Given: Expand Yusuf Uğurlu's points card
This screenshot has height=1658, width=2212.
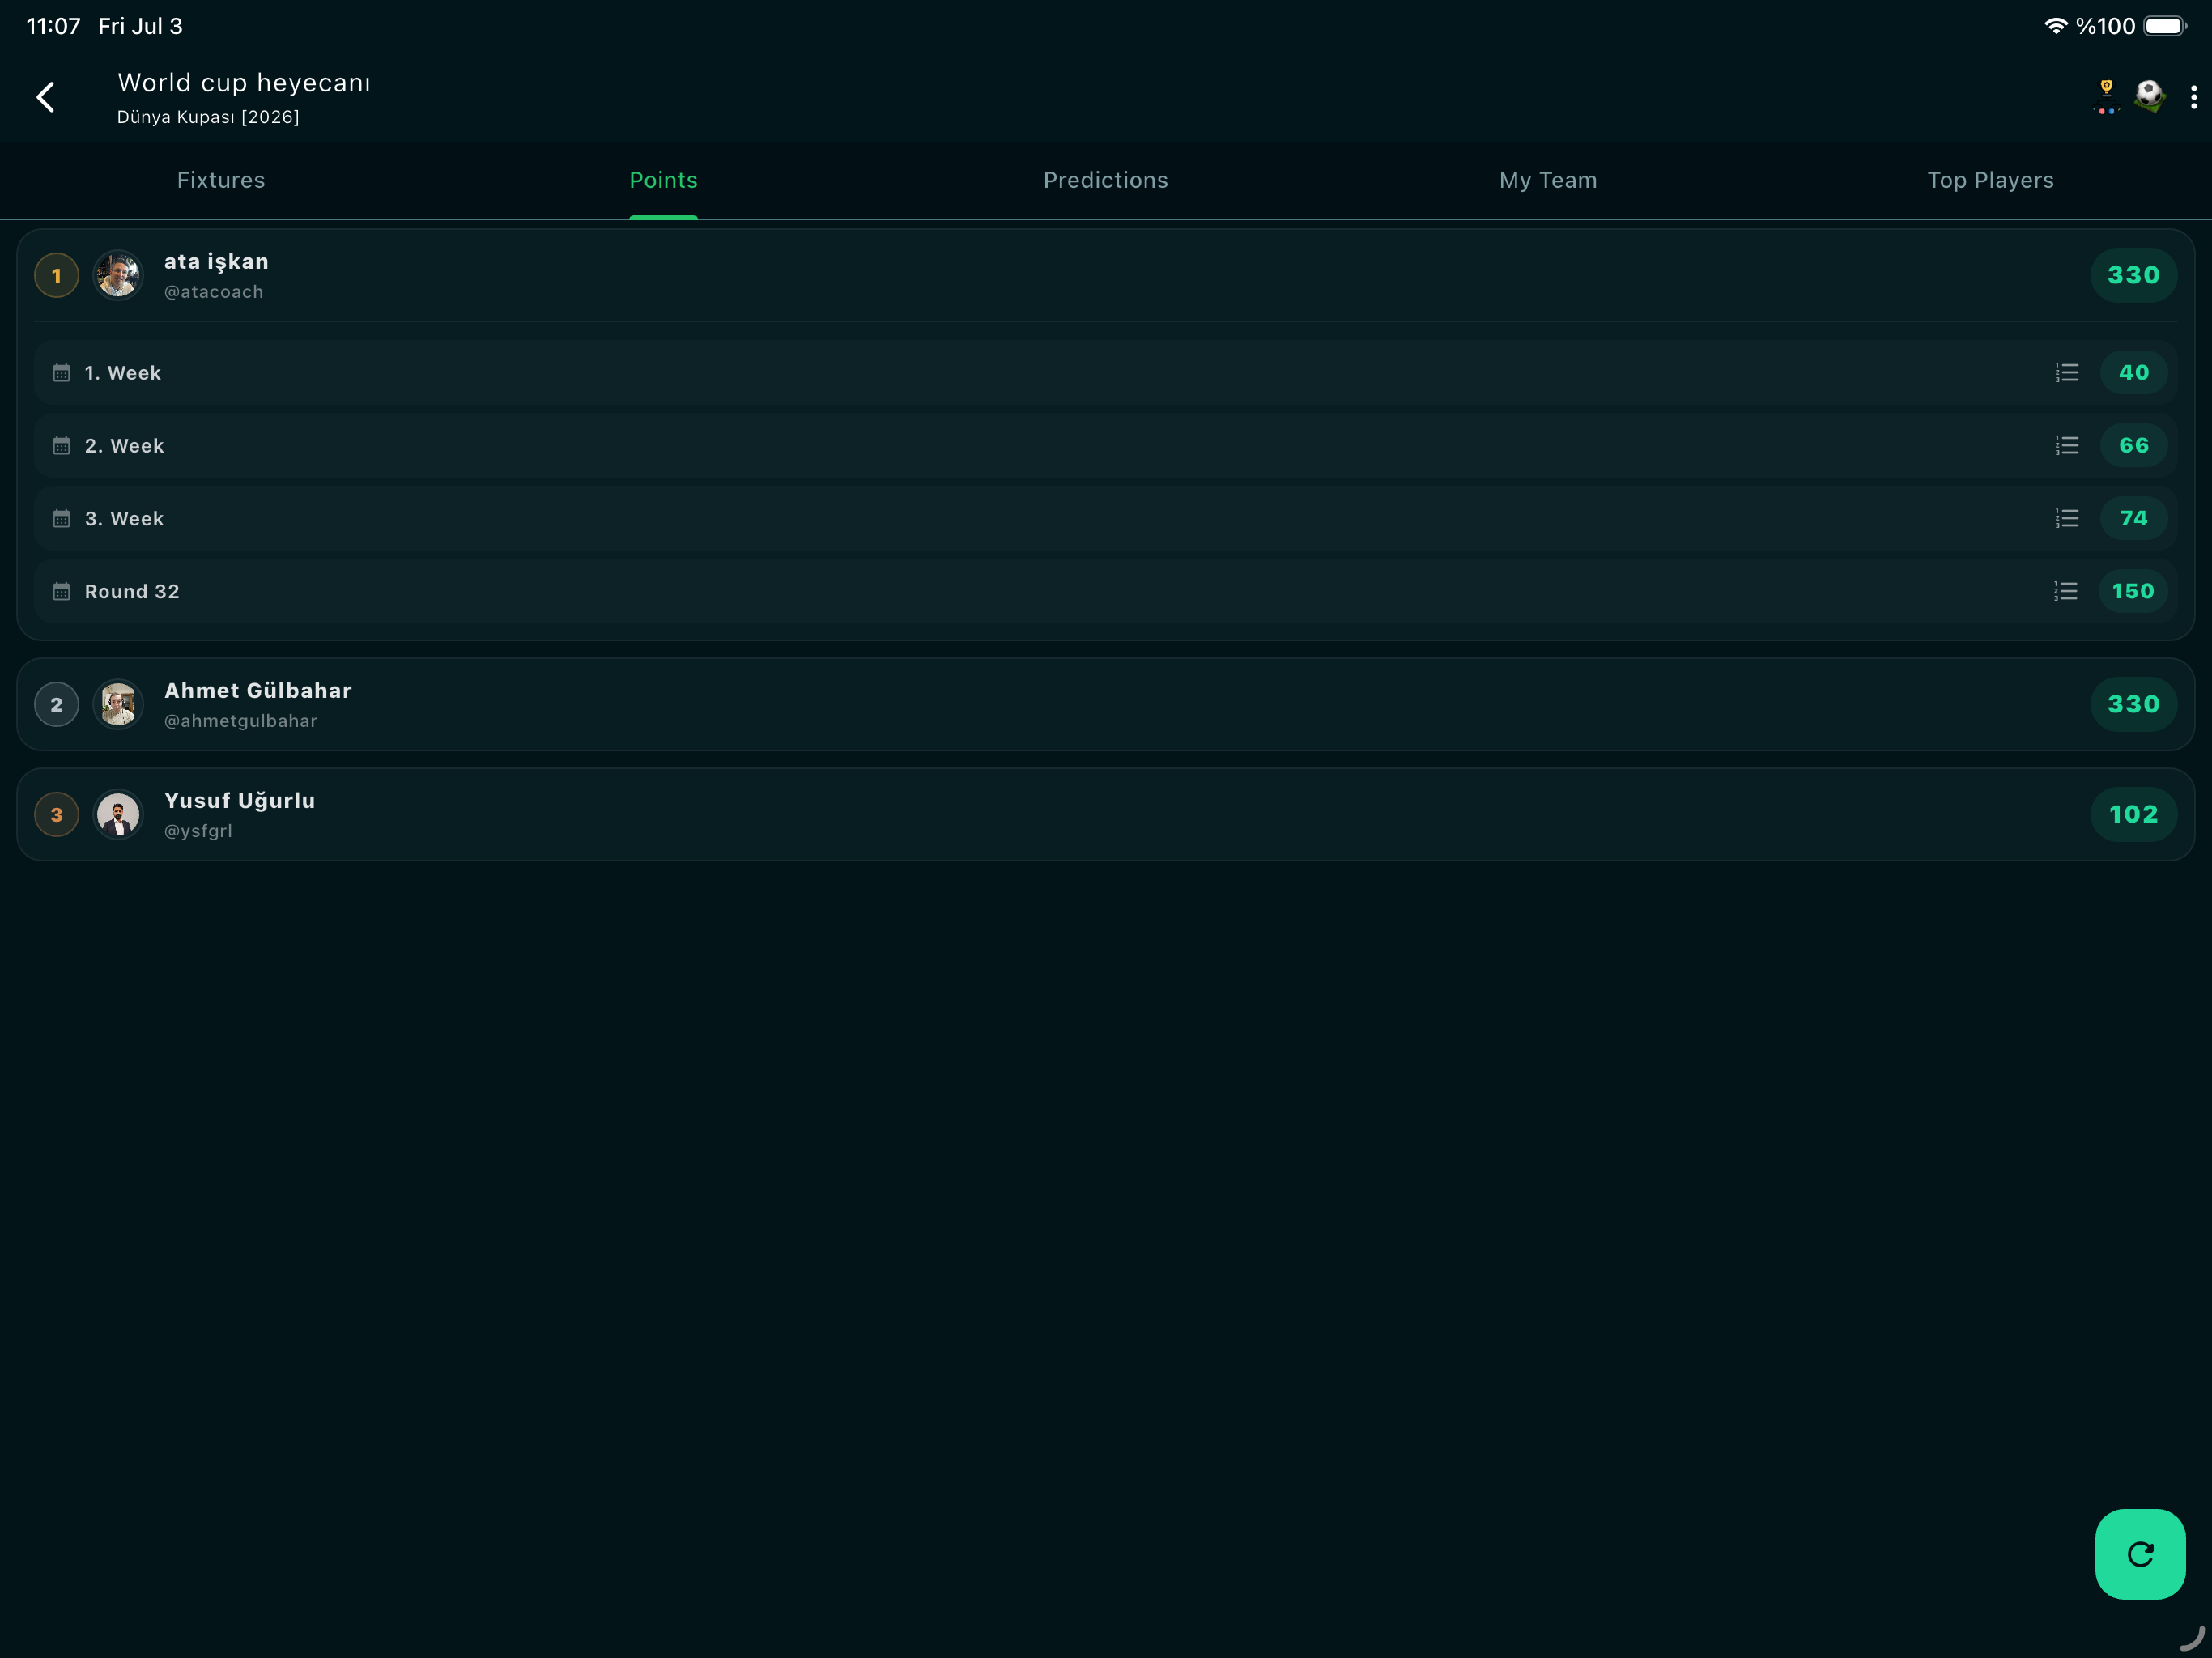Looking at the screenshot, I should point(1106,815).
